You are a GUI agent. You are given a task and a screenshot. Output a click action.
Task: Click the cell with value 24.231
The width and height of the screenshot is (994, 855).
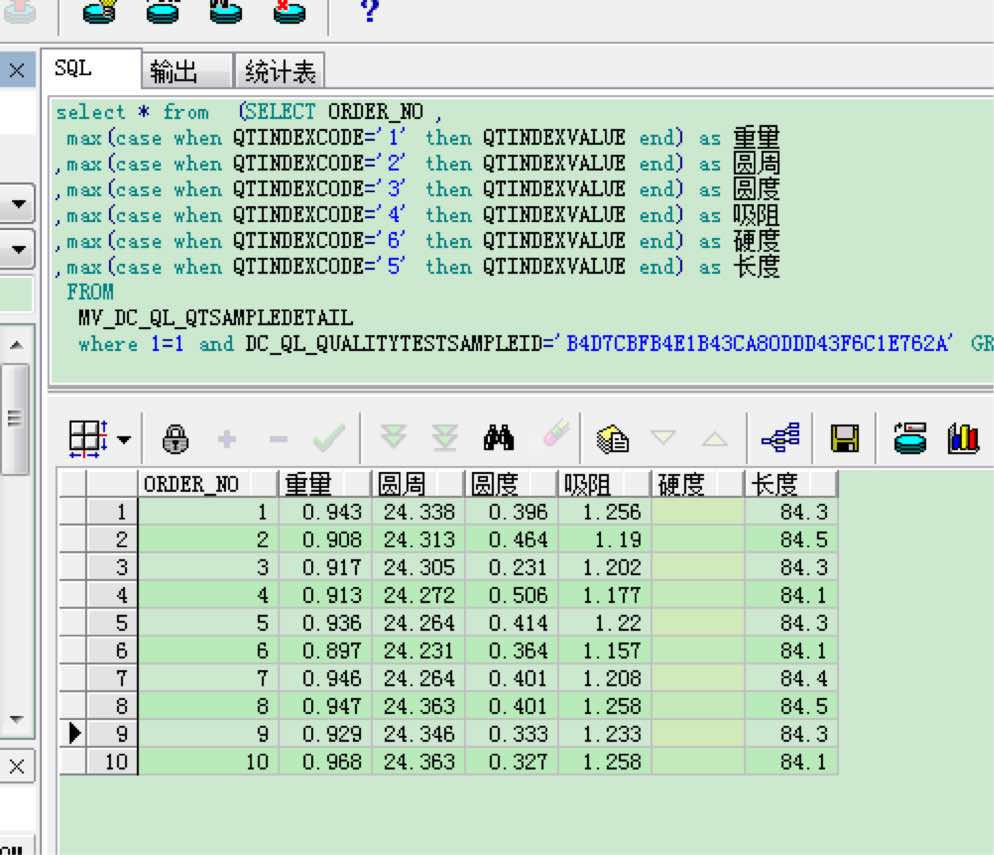[x=418, y=651]
